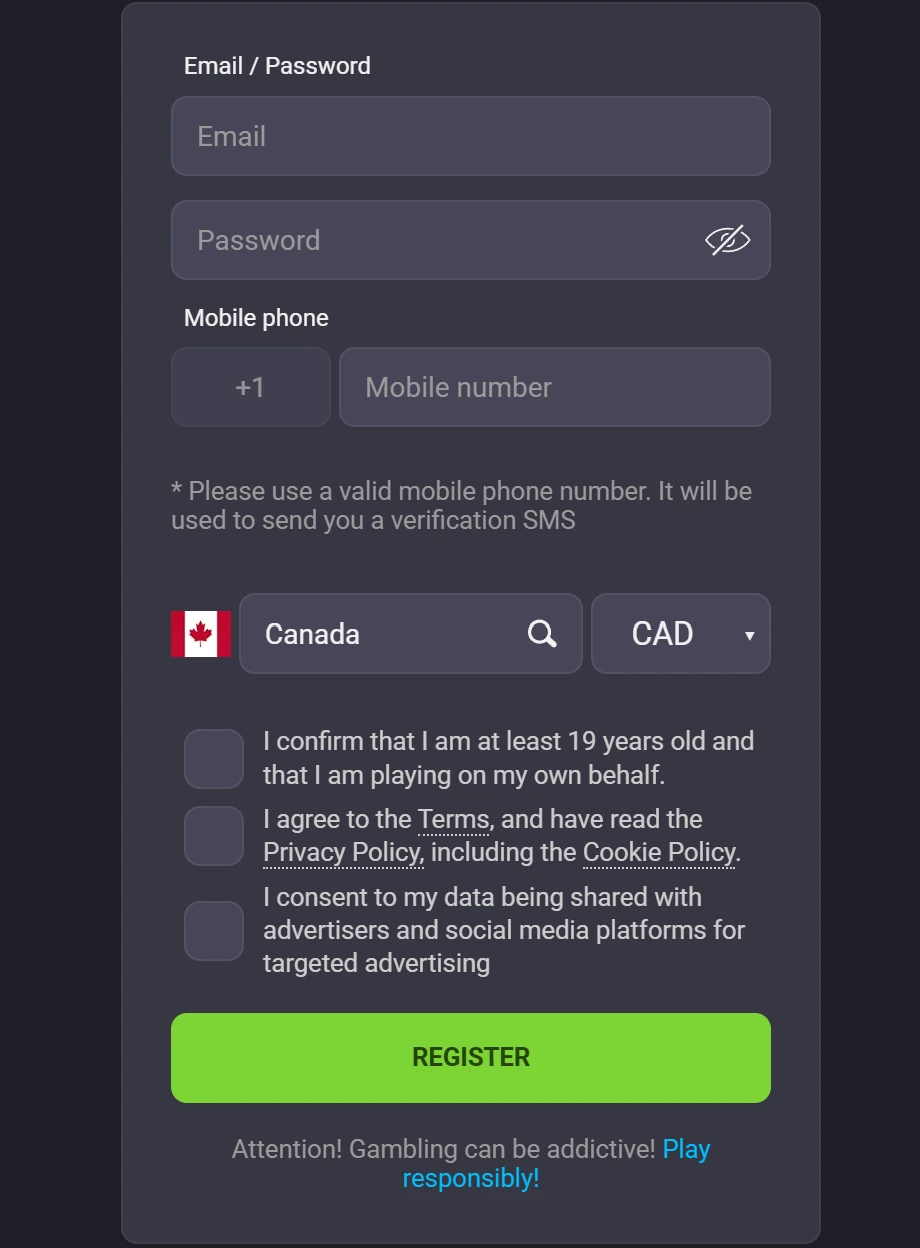Click the Email input field
This screenshot has height=1248, width=920.
(x=471, y=136)
